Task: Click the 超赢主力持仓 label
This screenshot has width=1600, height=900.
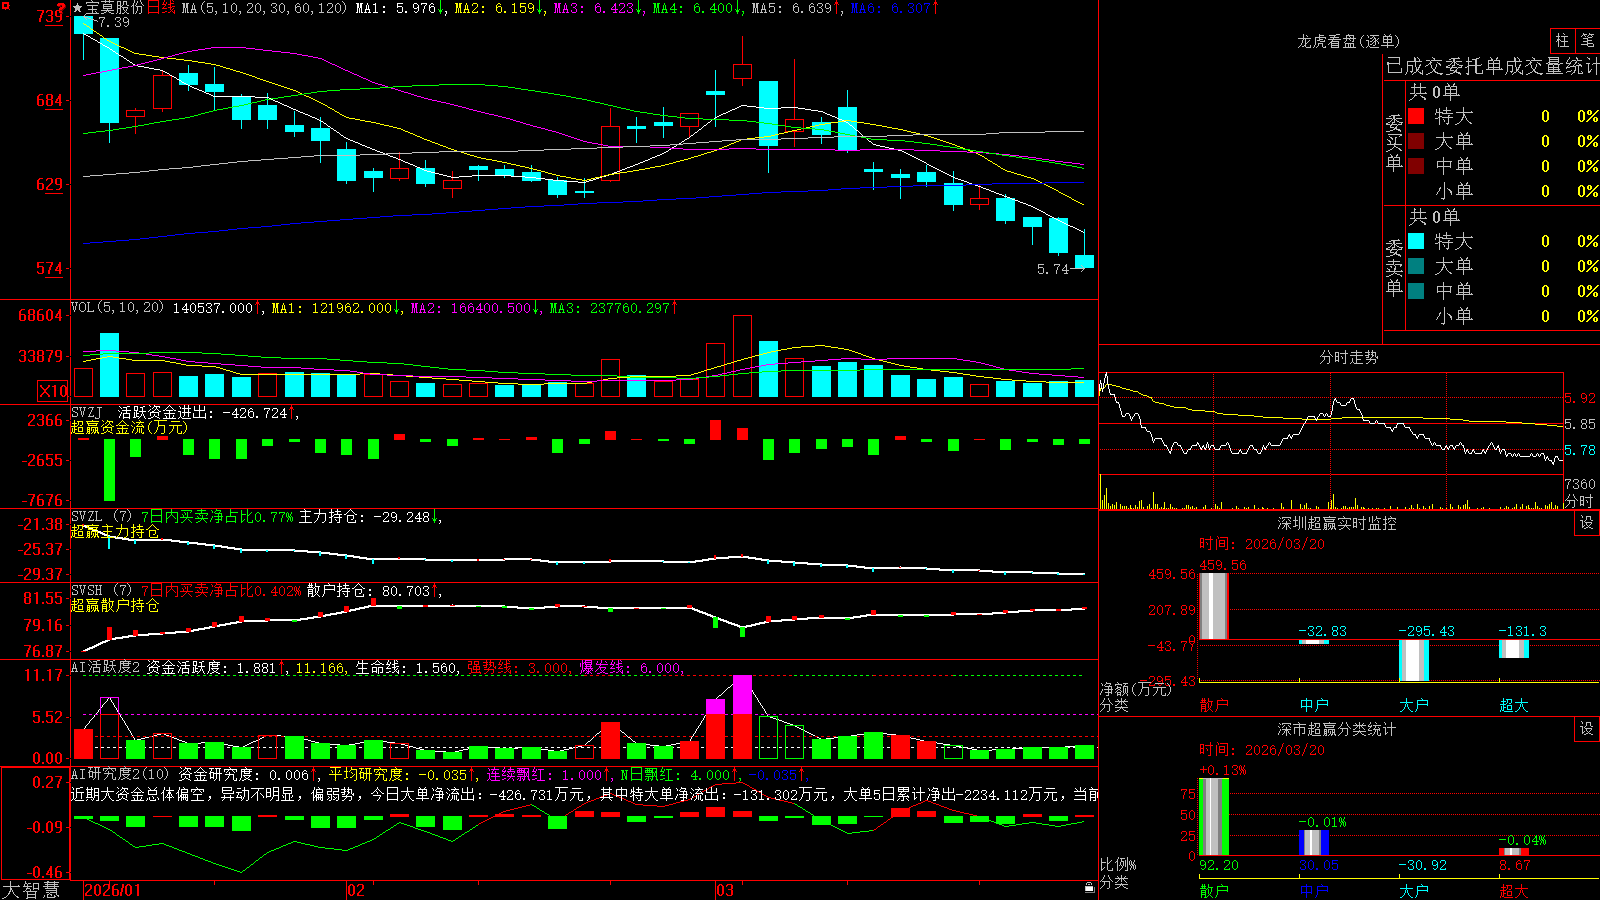Action: click(115, 531)
